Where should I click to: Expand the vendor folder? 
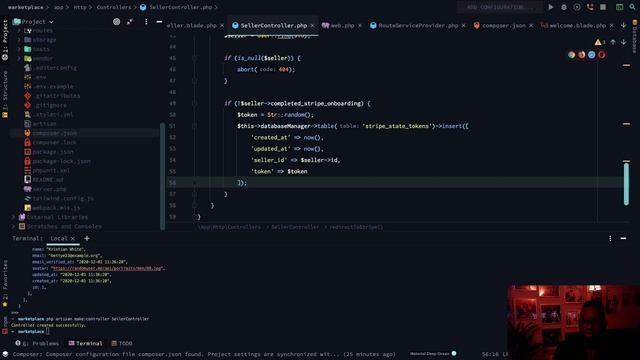(x=19, y=58)
